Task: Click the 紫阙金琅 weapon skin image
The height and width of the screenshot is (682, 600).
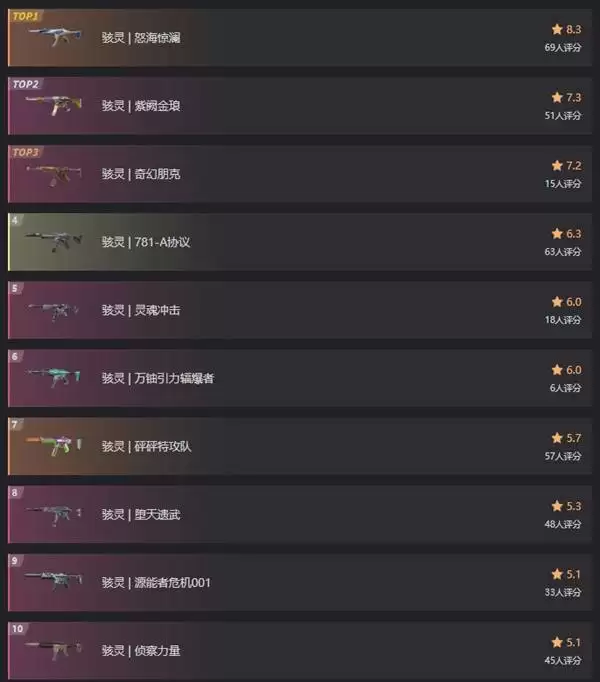Action: (54, 105)
